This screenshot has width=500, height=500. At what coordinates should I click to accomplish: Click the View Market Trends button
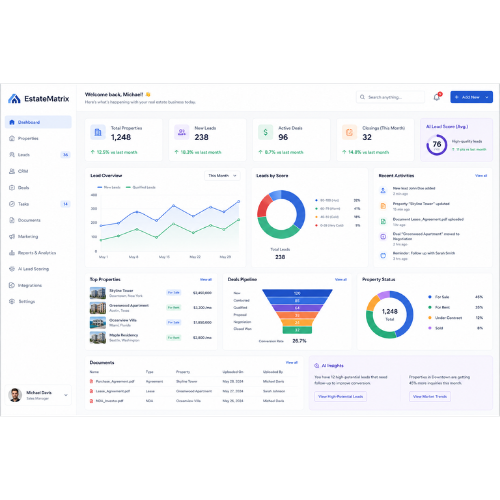click(430, 396)
